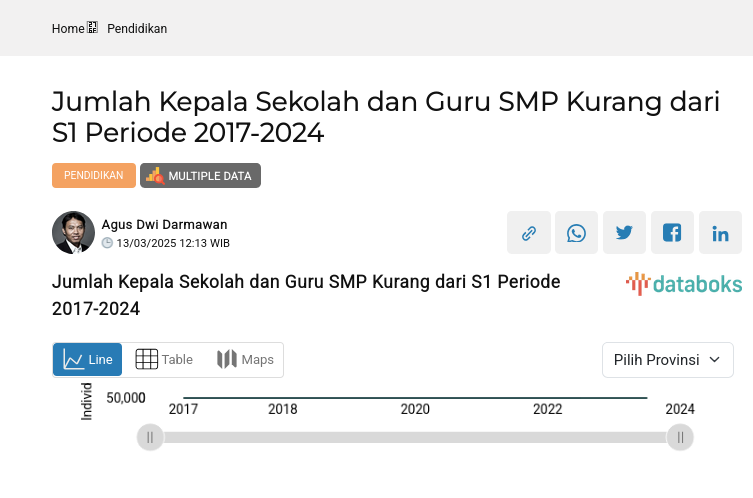Open the Pendidikan breadcrumb link
This screenshot has height=498, width=753.
pos(137,29)
